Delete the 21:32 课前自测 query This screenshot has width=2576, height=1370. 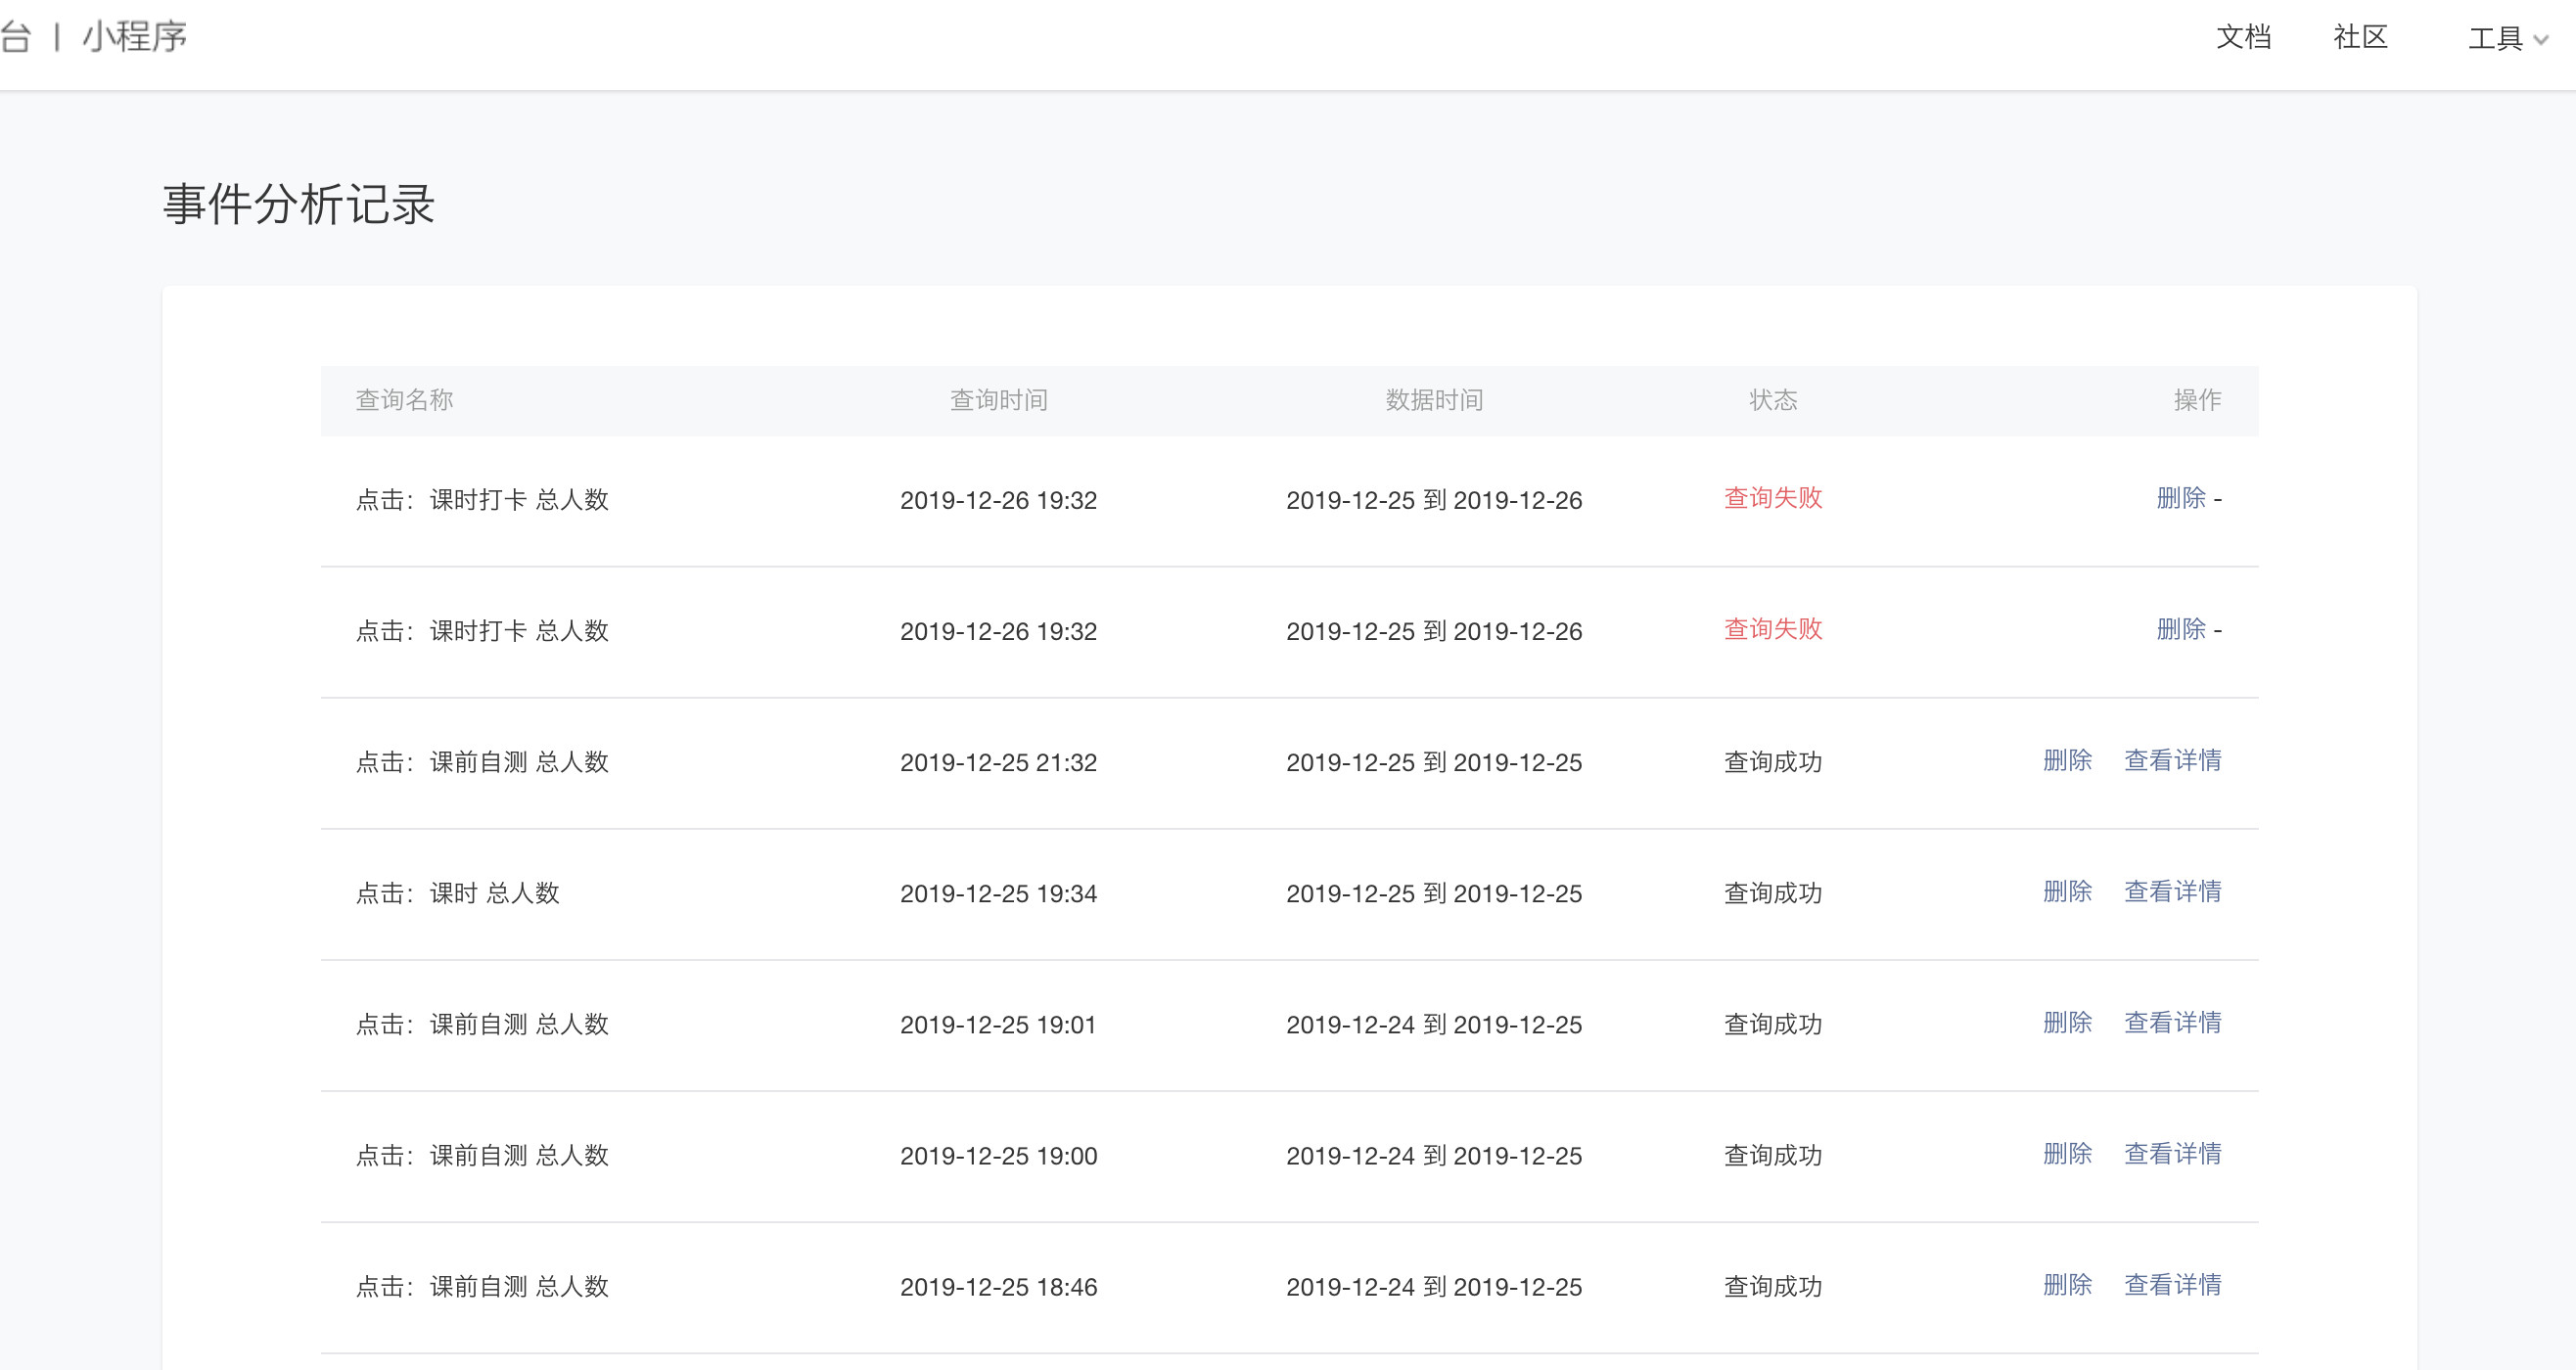[2067, 760]
